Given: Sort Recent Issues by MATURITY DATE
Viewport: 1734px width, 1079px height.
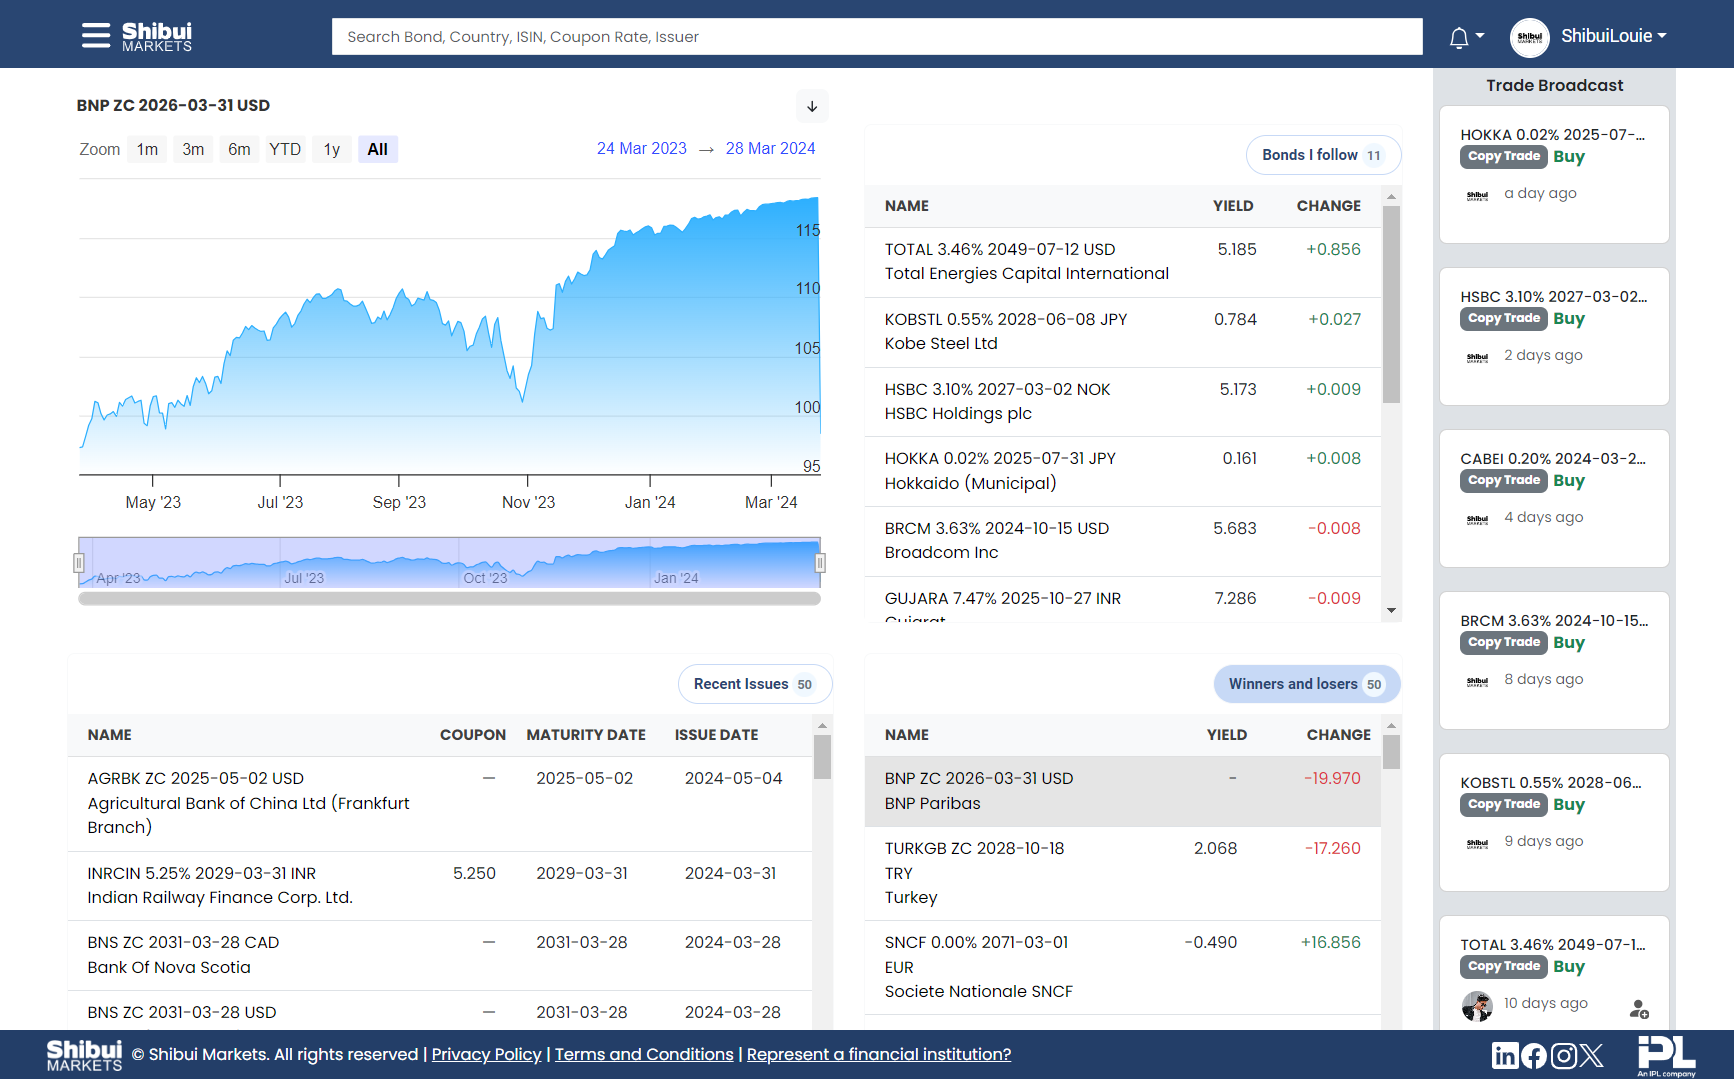Looking at the screenshot, I should pyautogui.click(x=586, y=735).
